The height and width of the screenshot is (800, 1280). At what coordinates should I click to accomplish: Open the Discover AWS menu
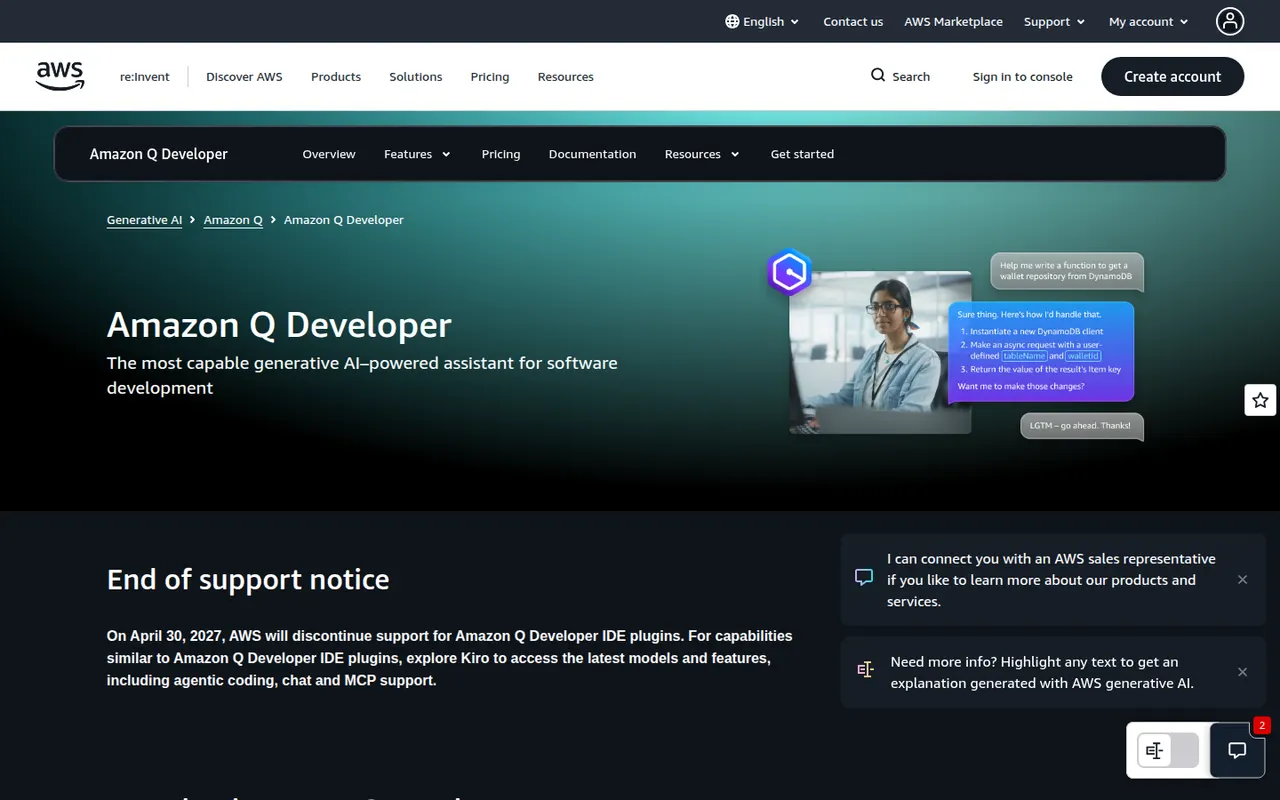coord(244,76)
